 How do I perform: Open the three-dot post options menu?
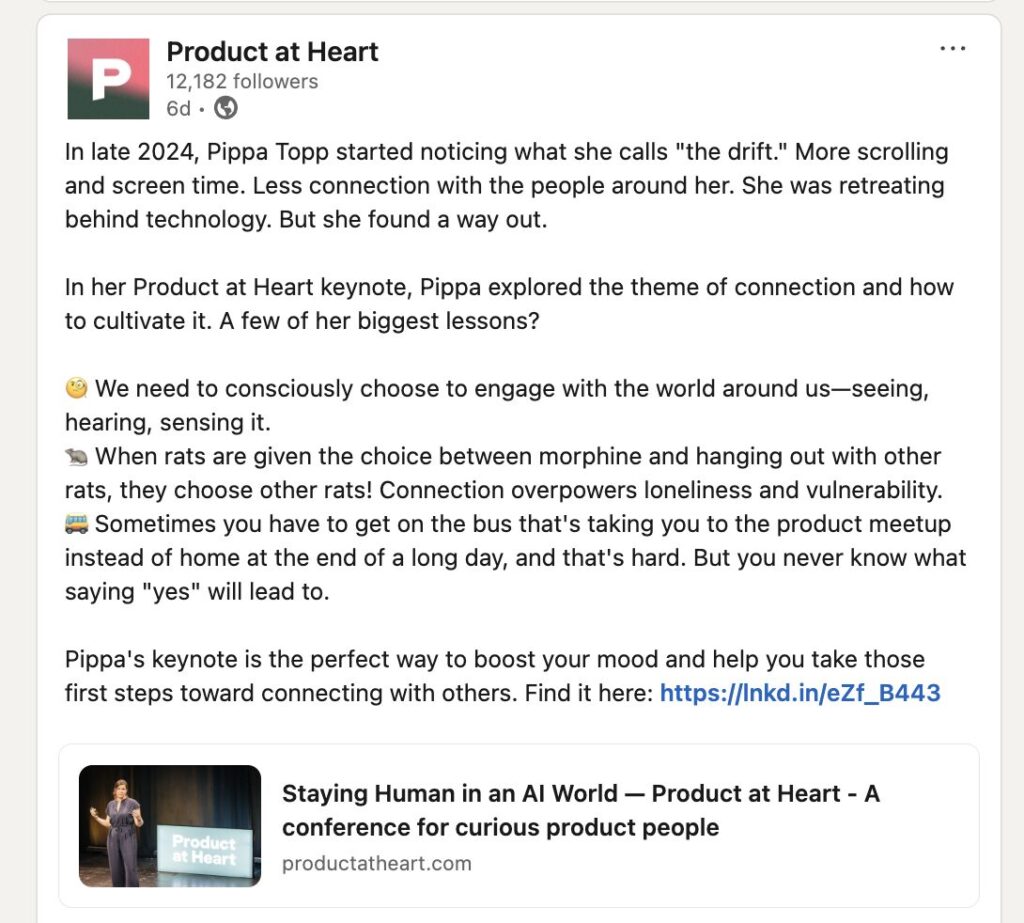952,49
